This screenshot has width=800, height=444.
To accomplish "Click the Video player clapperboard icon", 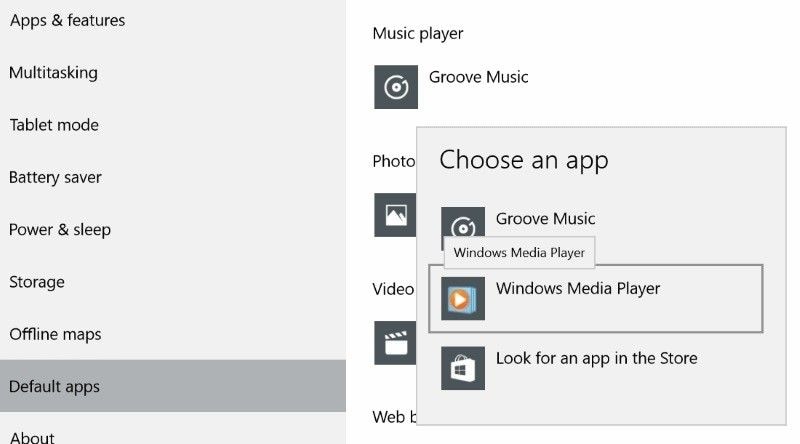I will [395, 342].
